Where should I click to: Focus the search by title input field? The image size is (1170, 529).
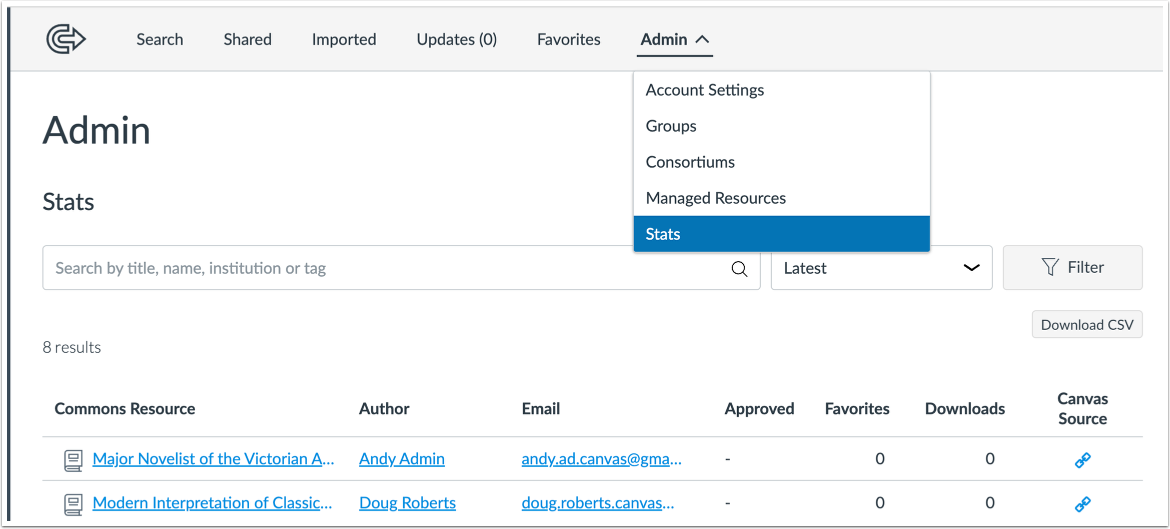pos(385,268)
